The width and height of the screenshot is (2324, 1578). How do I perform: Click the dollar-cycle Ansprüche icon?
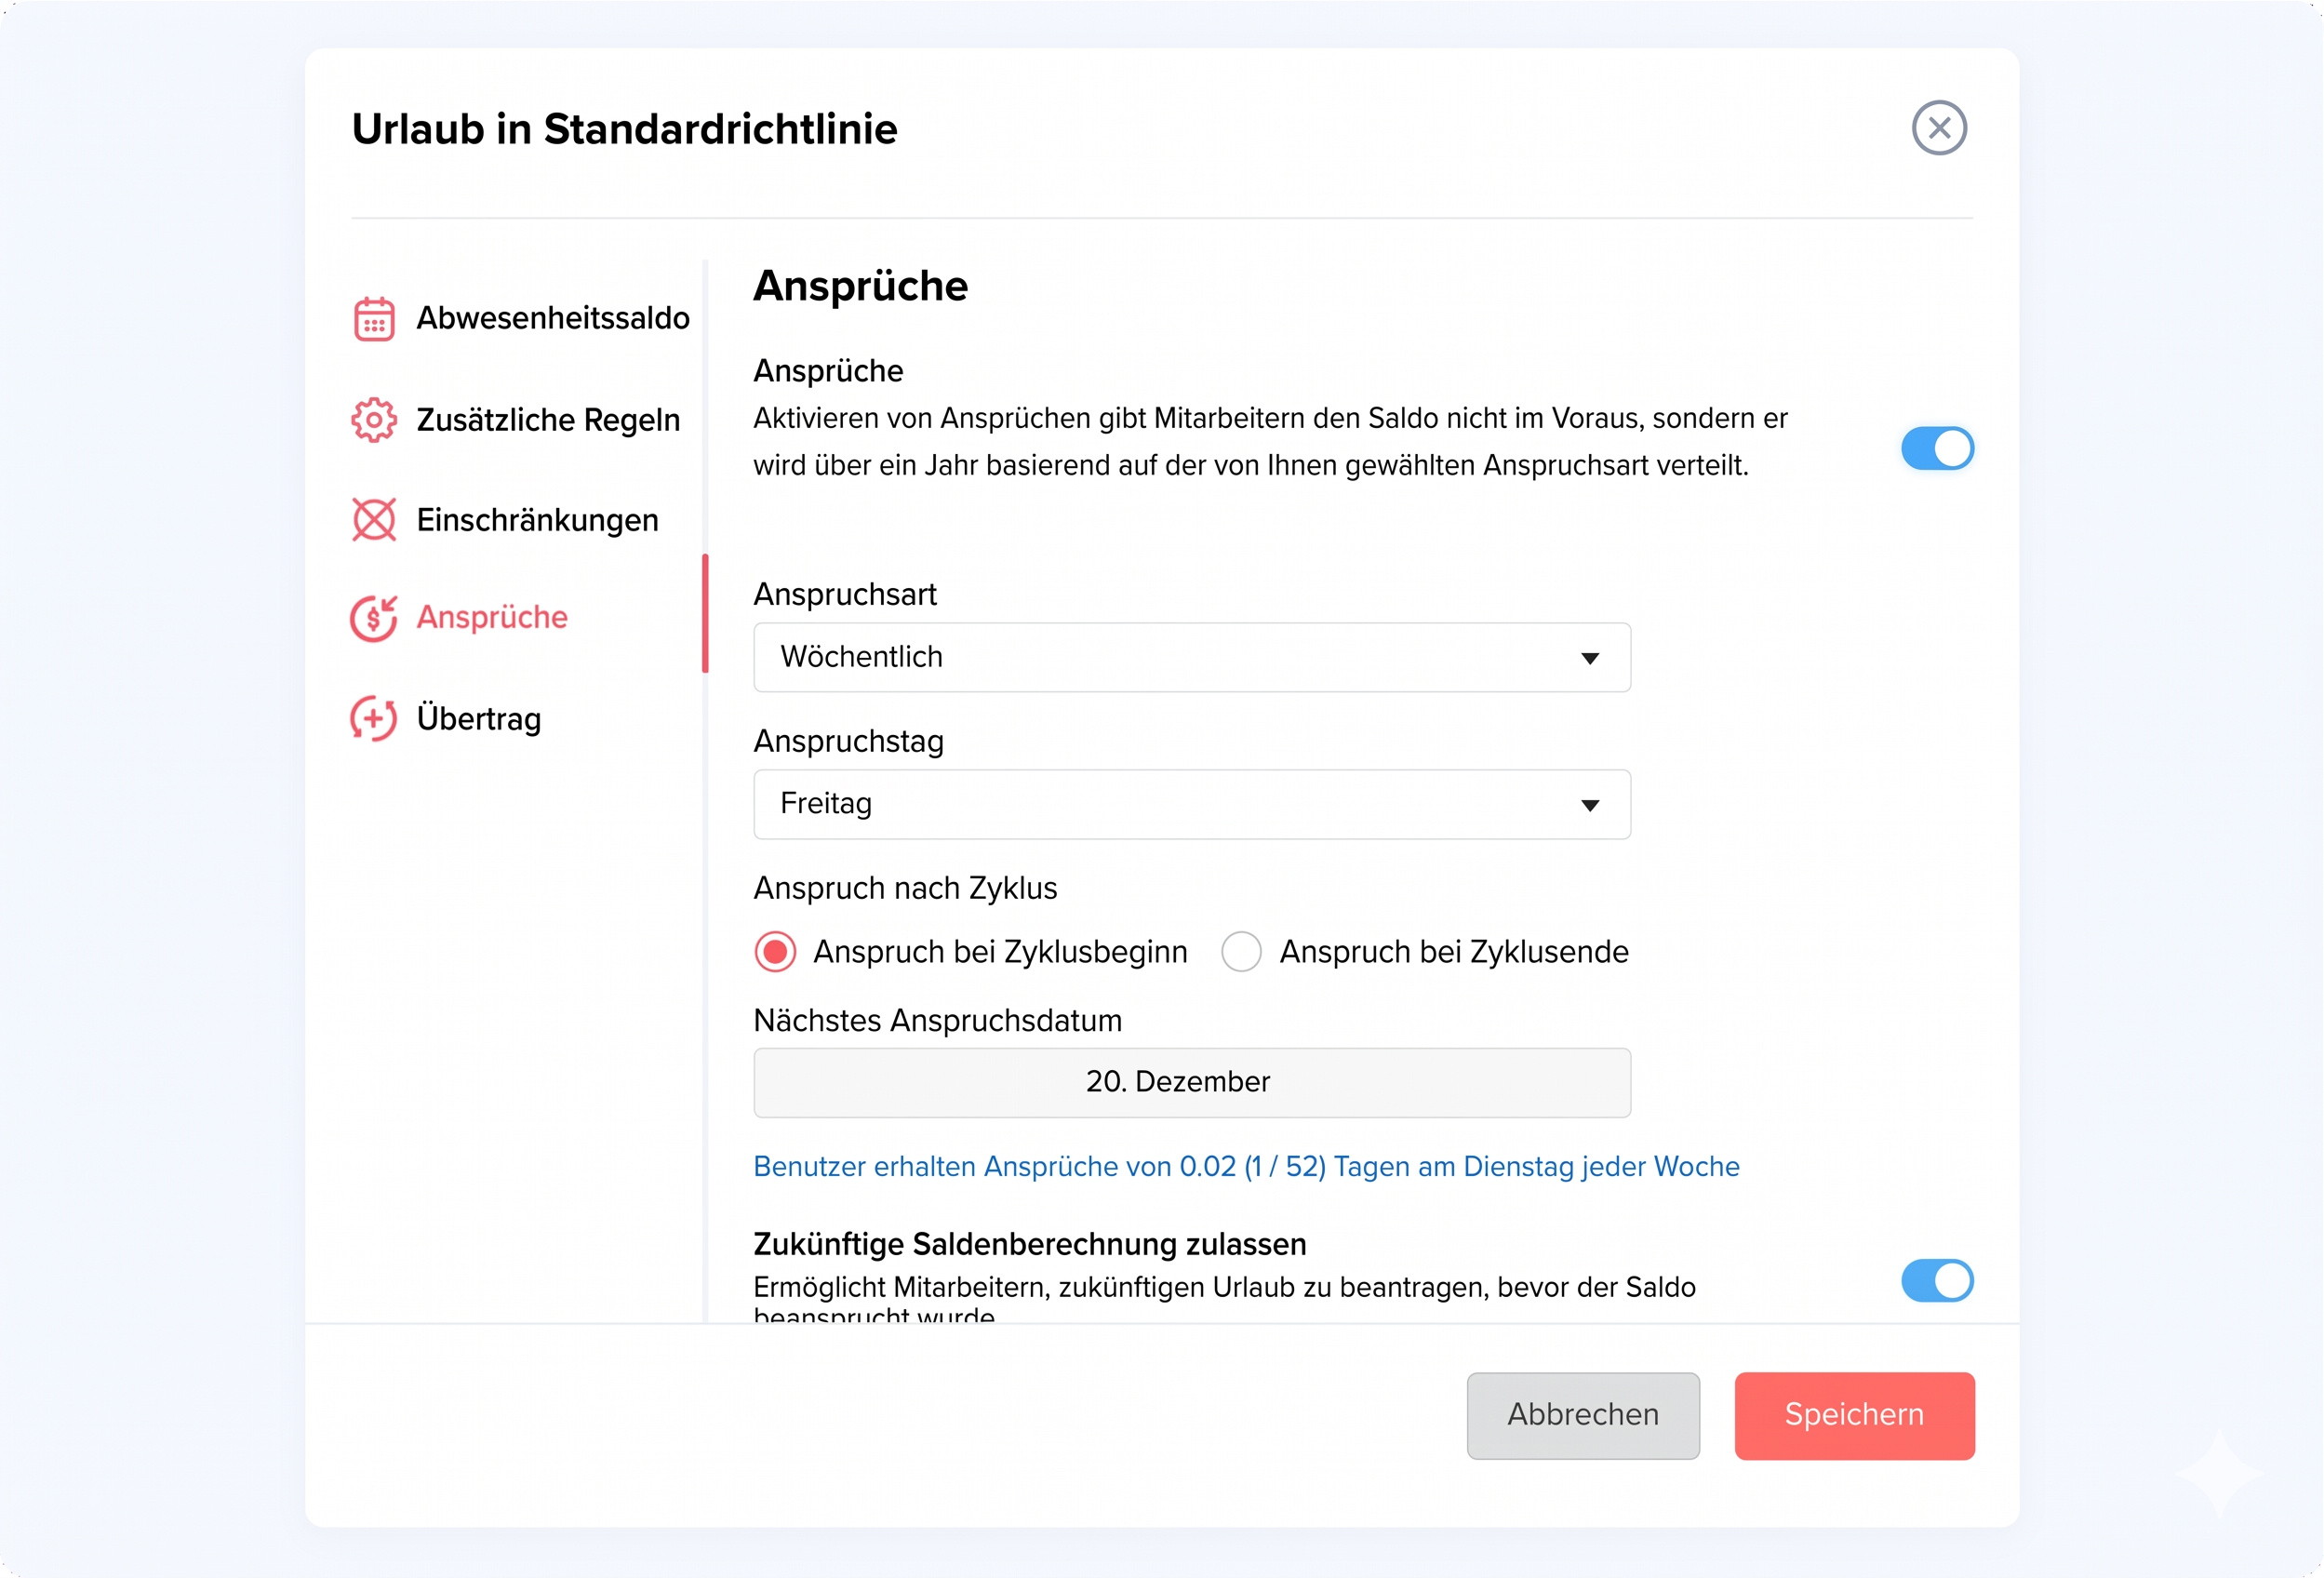374,618
